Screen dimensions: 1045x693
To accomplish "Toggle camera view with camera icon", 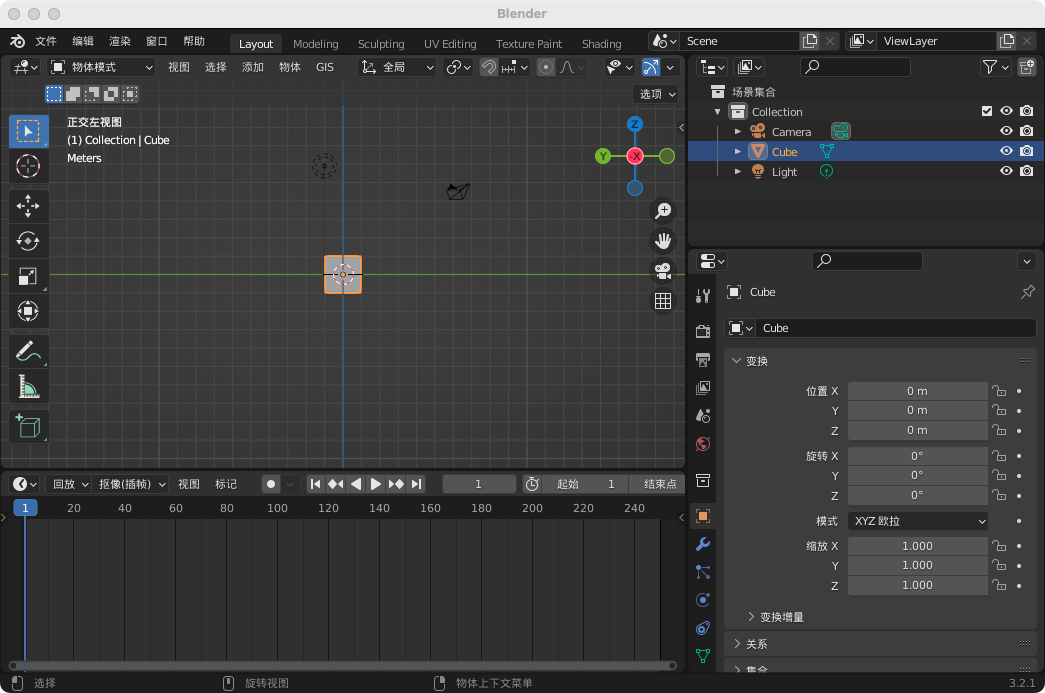I will click(662, 271).
